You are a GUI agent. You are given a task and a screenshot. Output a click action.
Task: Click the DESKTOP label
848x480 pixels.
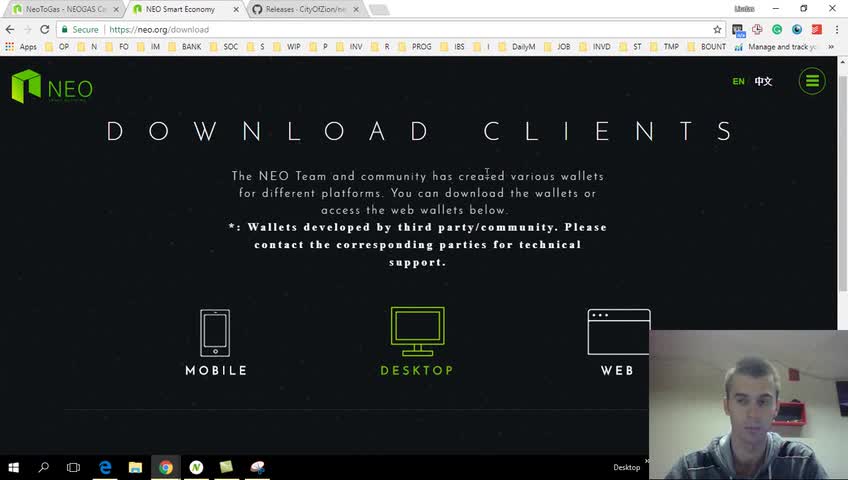tap(417, 370)
